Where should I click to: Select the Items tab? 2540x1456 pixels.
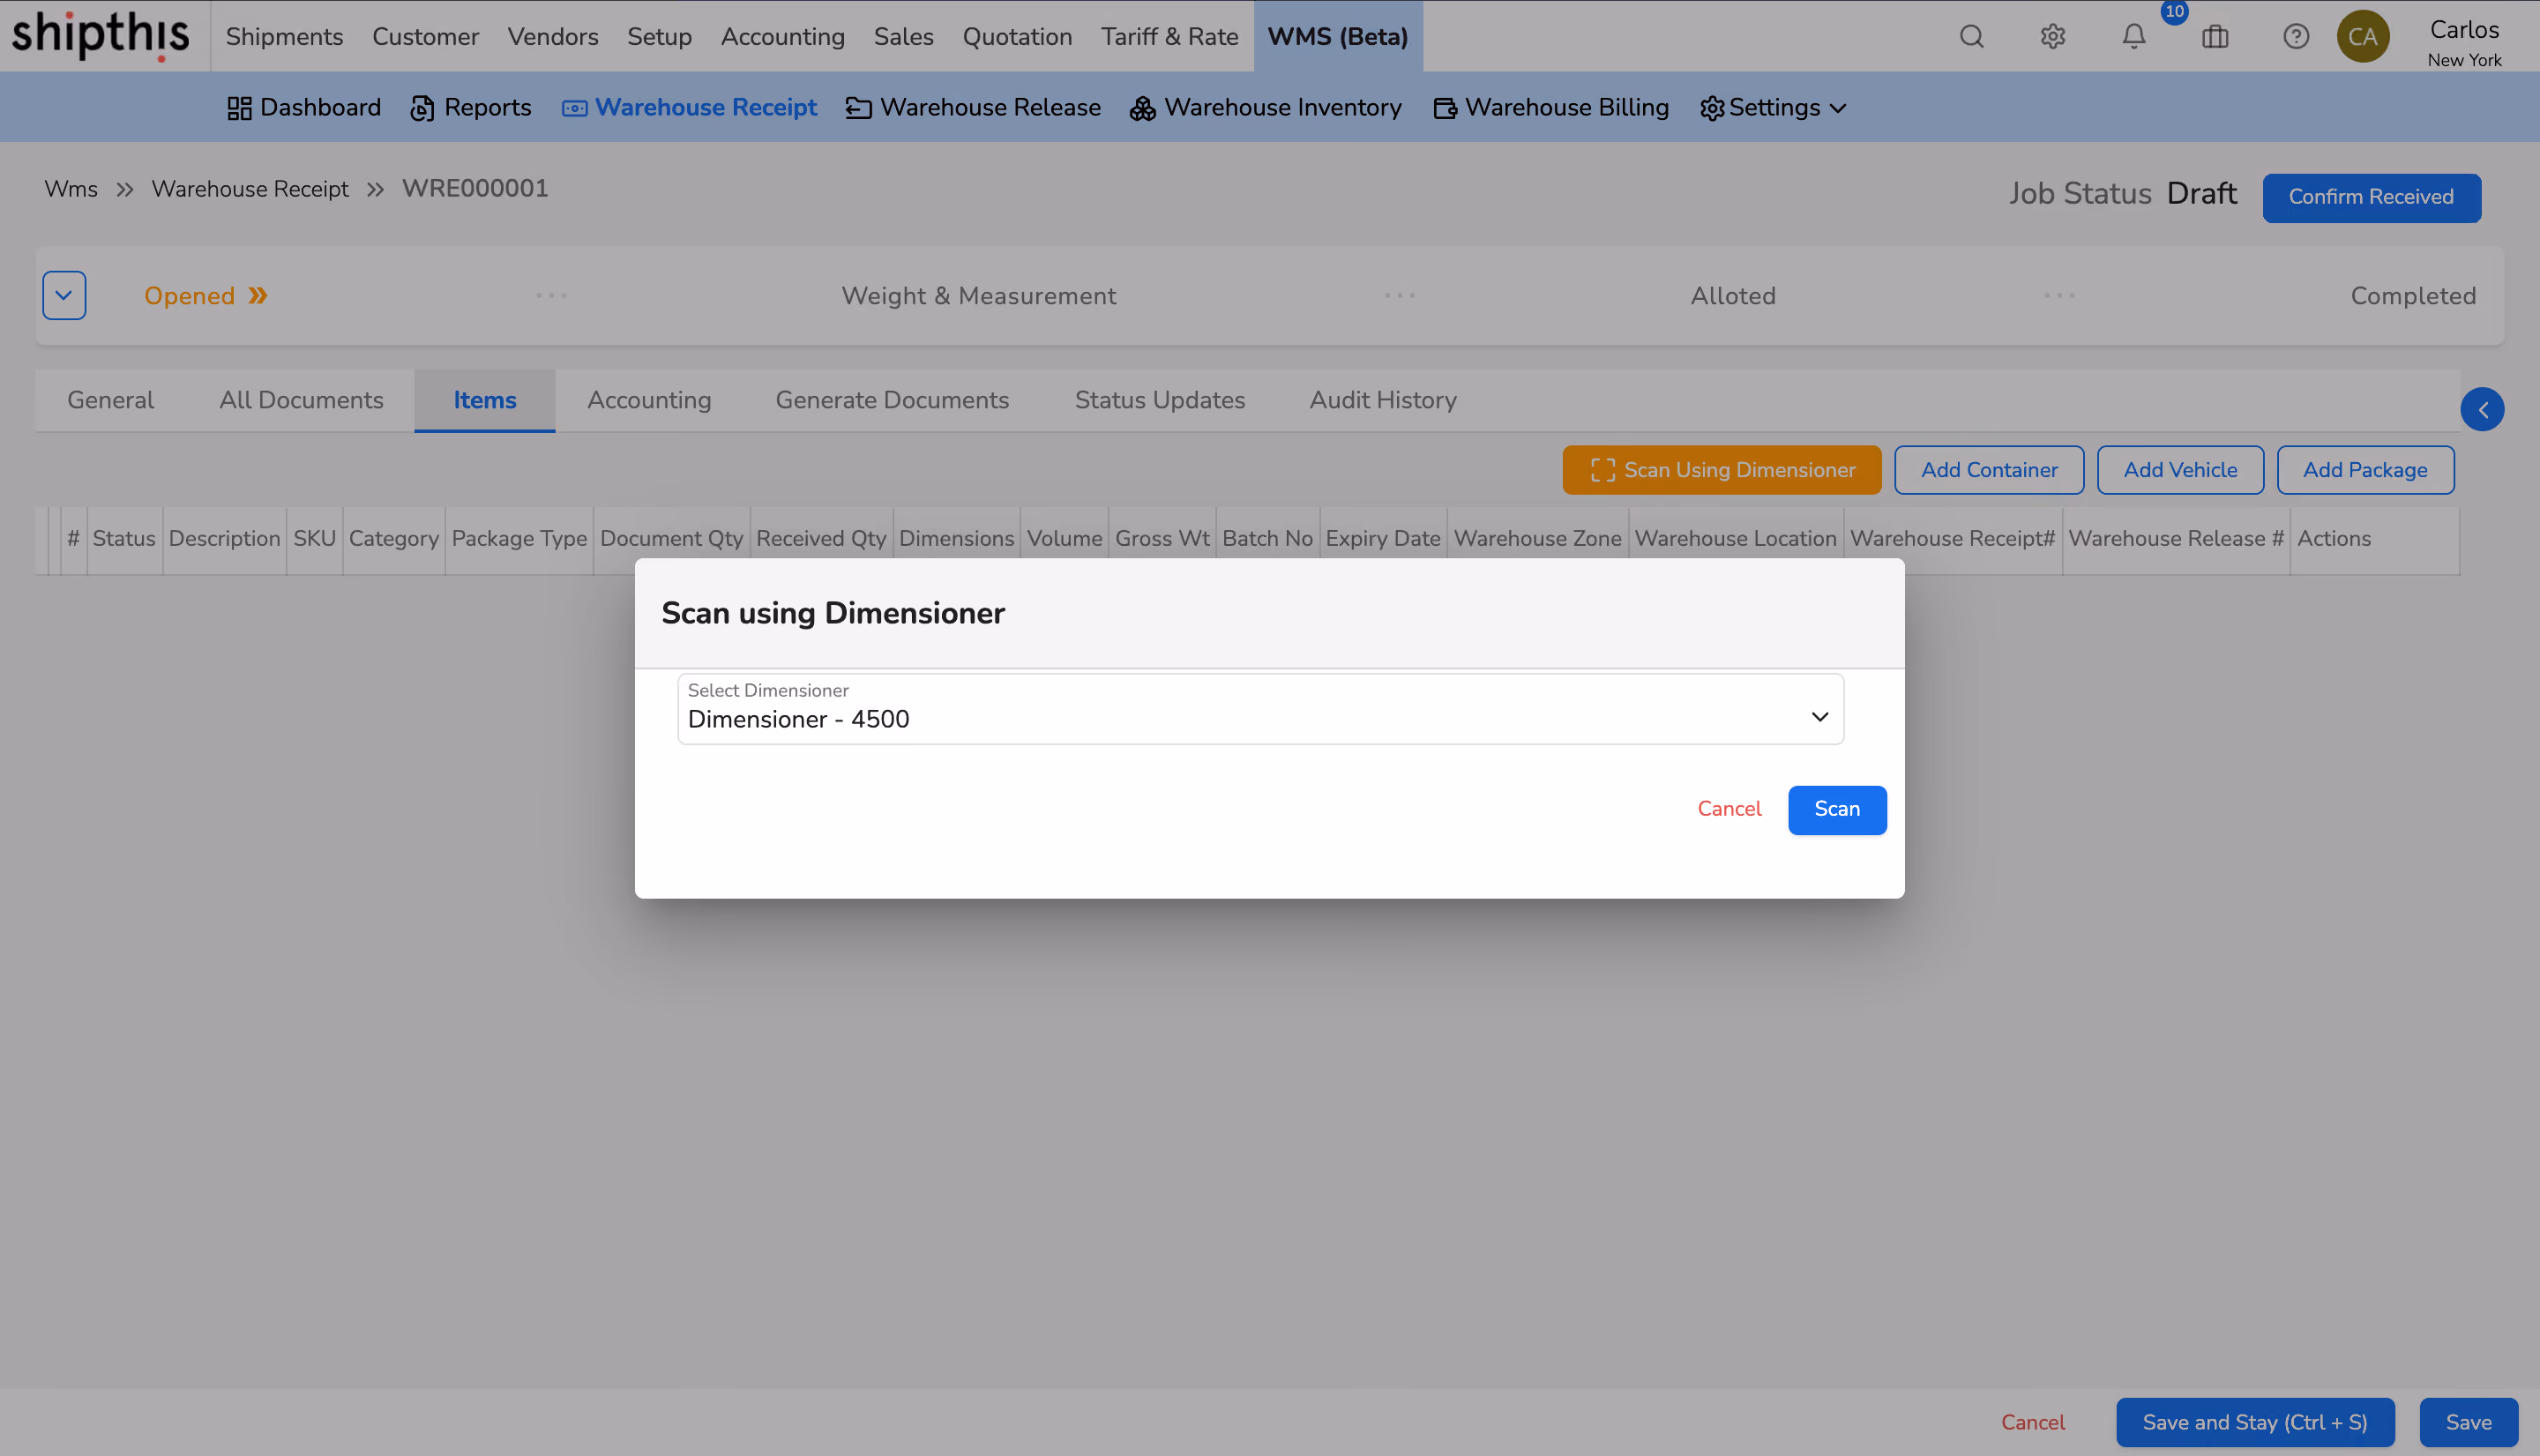pyautogui.click(x=485, y=401)
